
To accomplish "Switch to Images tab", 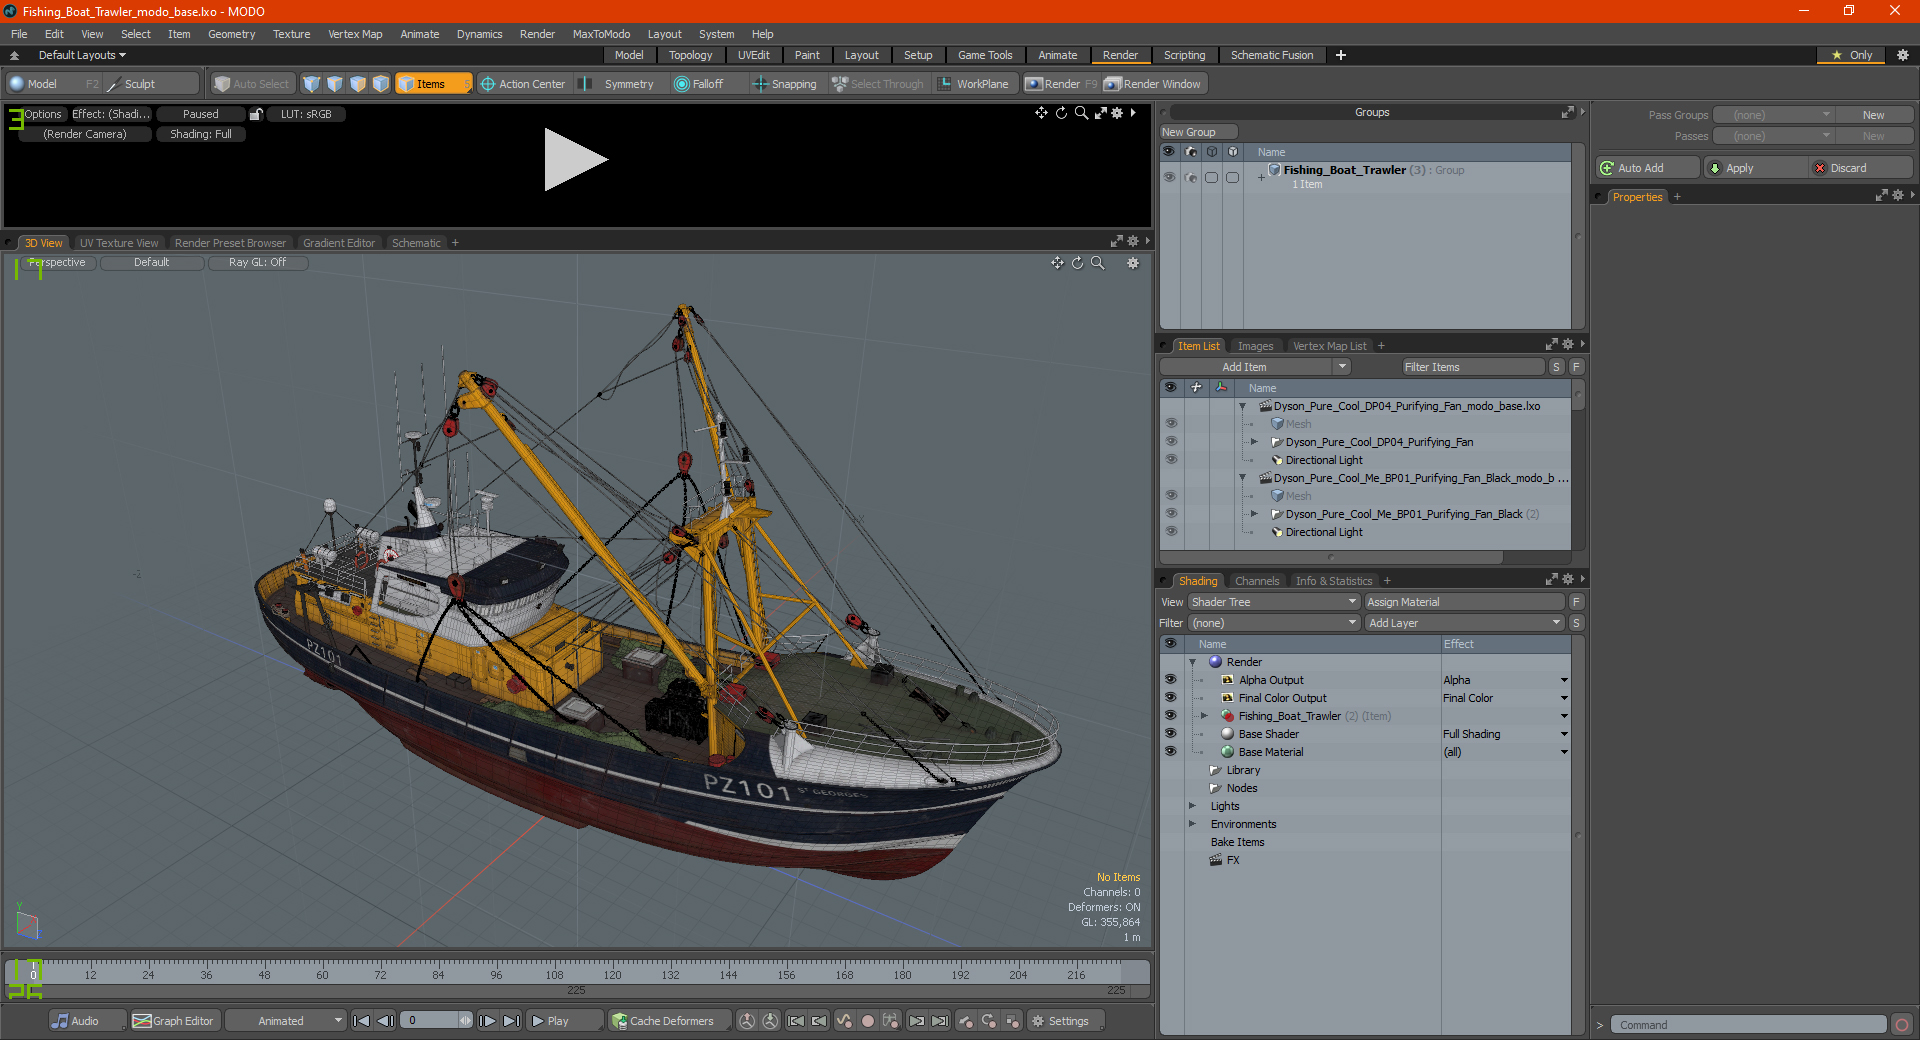I will [1255, 346].
